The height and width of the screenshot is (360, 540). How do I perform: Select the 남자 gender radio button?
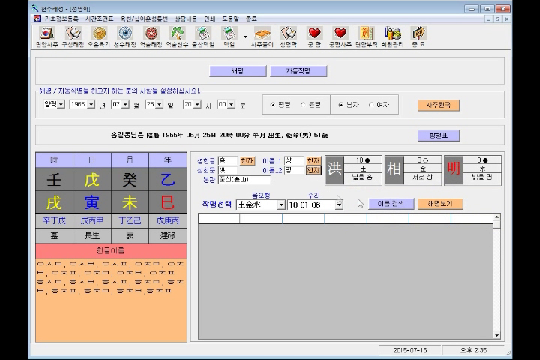tap(341, 105)
